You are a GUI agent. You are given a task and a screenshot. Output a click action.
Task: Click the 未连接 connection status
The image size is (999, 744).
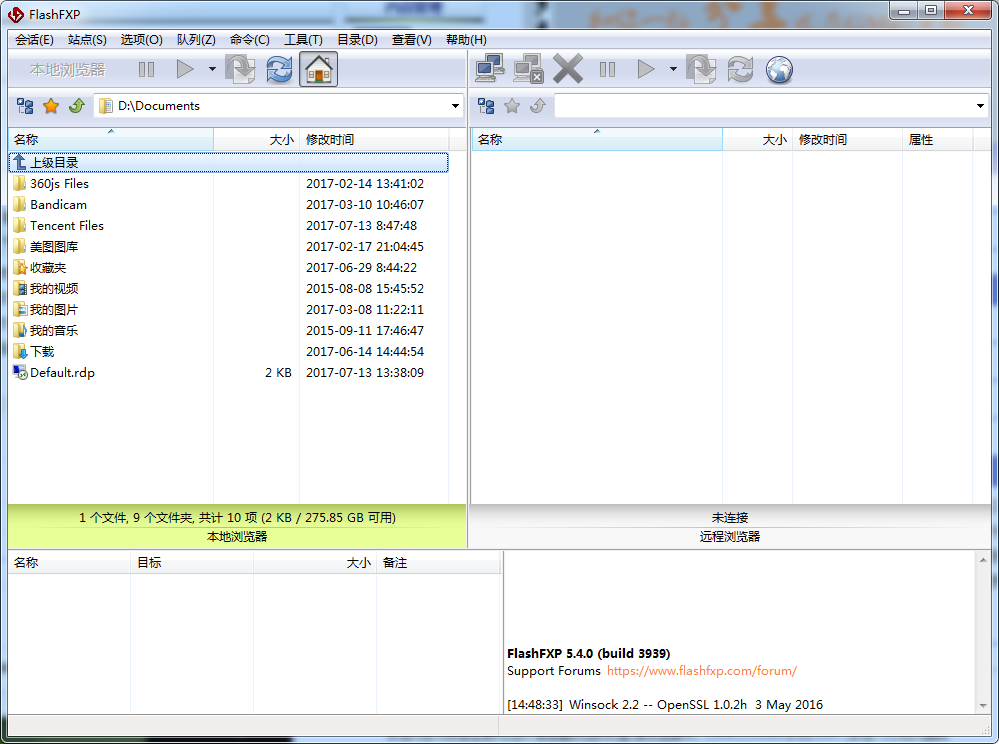pyautogui.click(x=730, y=518)
